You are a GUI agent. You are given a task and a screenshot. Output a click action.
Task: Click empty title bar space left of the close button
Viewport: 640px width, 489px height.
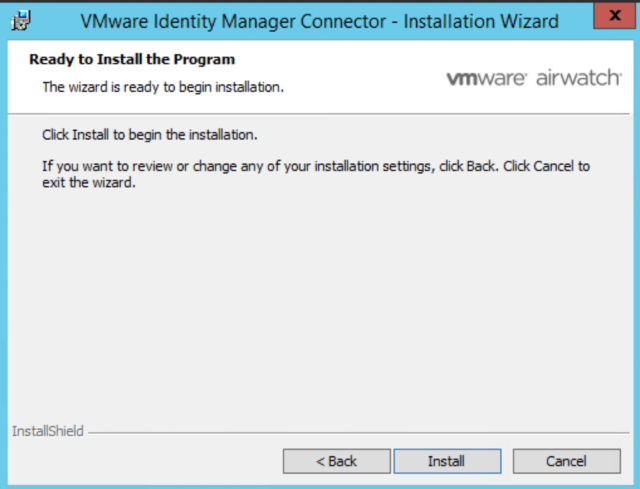coord(572,21)
